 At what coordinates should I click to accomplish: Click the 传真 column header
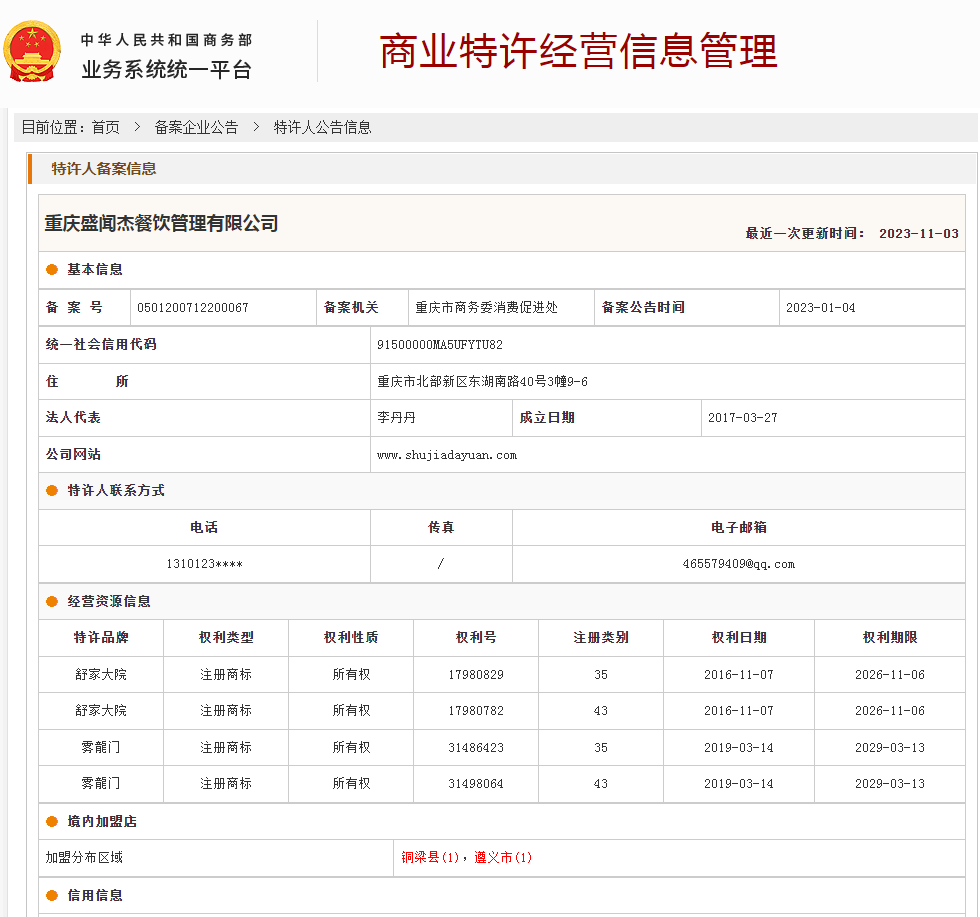(x=441, y=528)
